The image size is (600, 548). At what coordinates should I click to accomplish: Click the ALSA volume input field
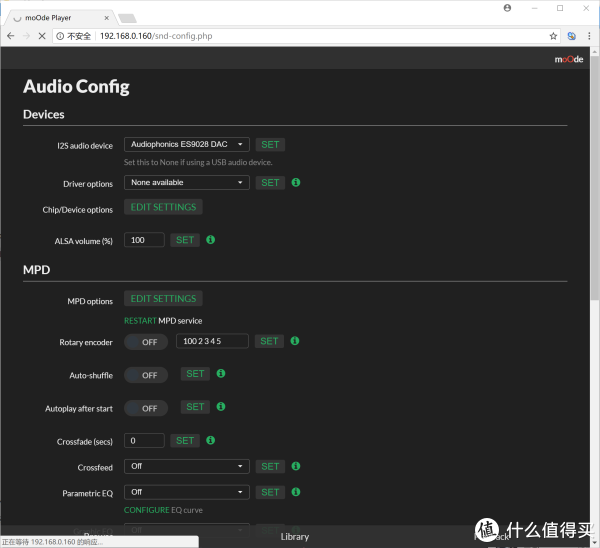(x=144, y=240)
